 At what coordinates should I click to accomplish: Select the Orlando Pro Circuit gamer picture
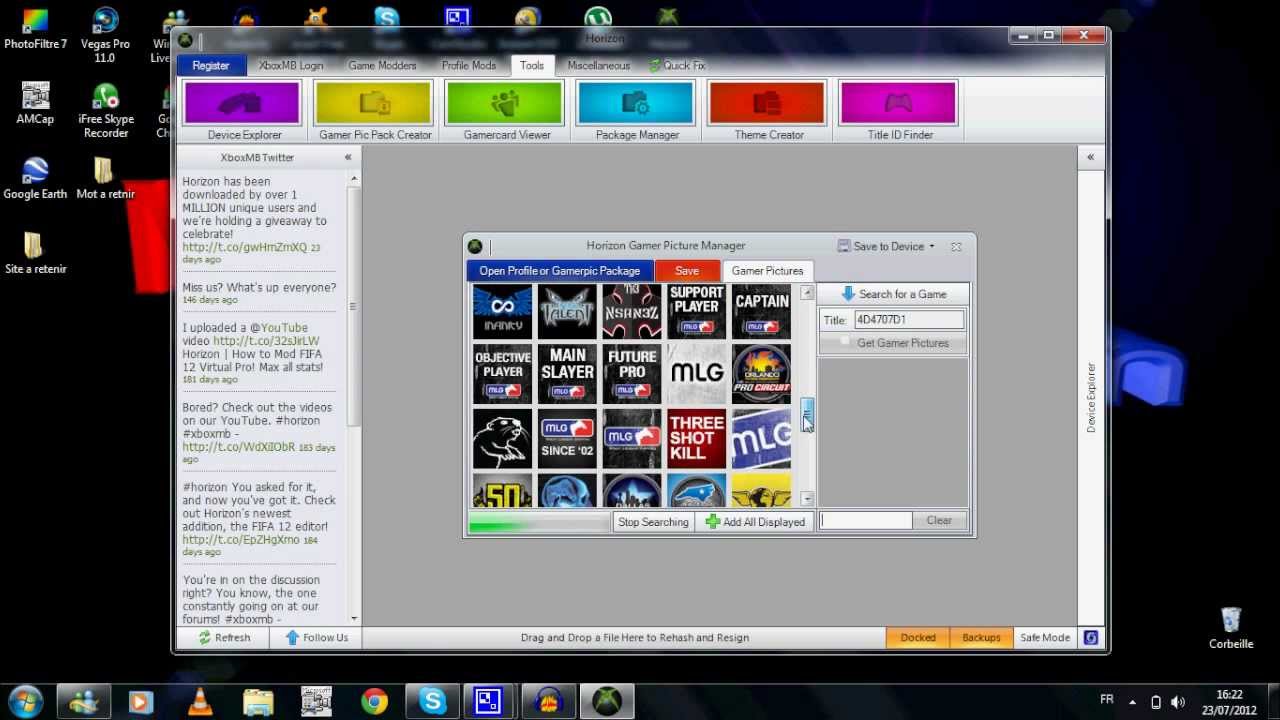click(761, 373)
